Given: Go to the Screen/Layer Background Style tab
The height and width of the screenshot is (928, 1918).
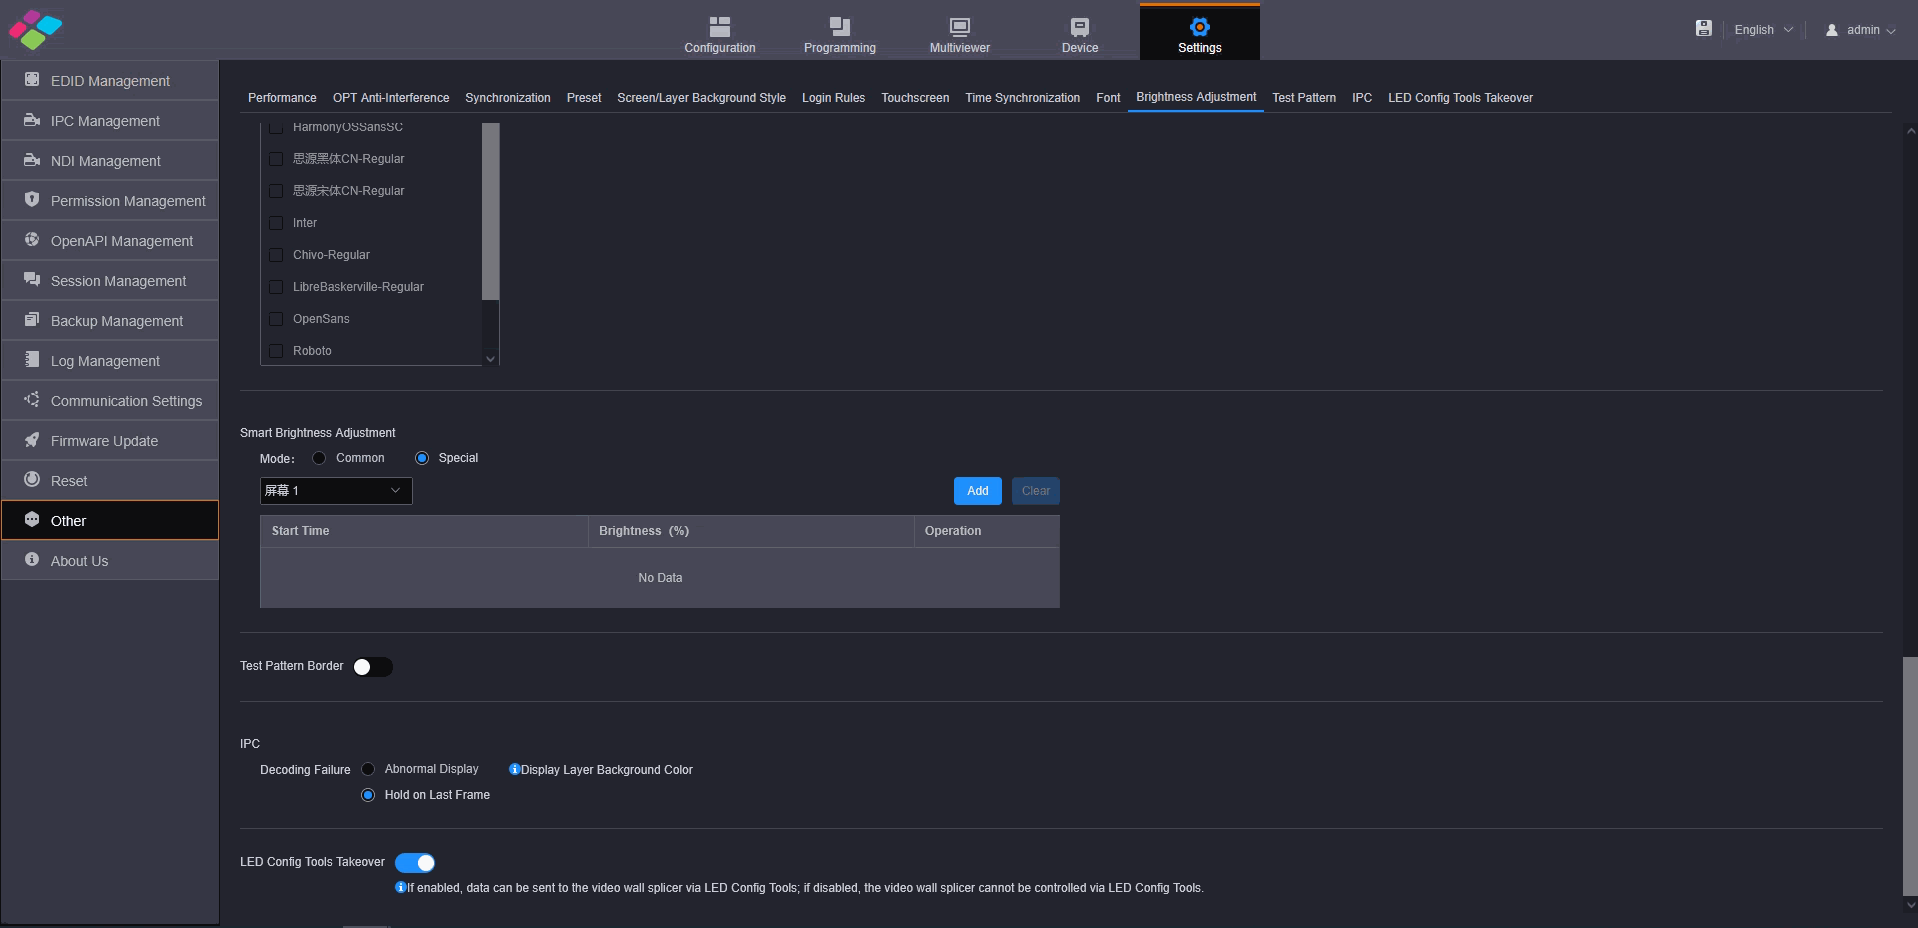Looking at the screenshot, I should coord(701,98).
